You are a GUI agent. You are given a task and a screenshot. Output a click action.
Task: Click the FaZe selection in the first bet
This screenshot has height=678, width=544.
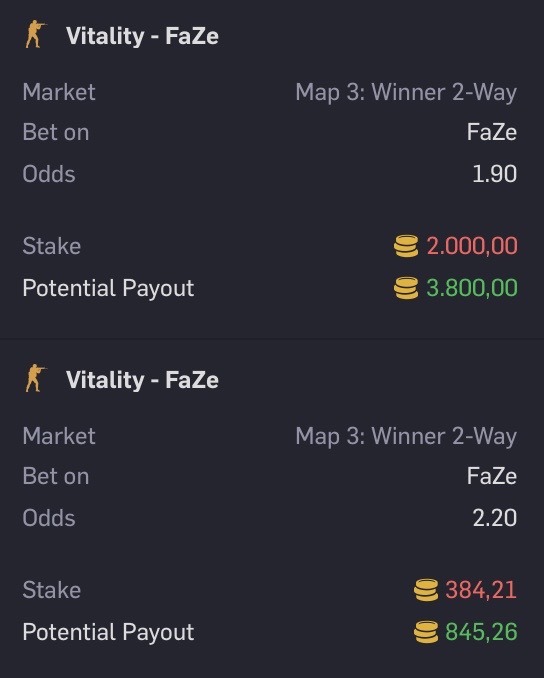coord(492,132)
